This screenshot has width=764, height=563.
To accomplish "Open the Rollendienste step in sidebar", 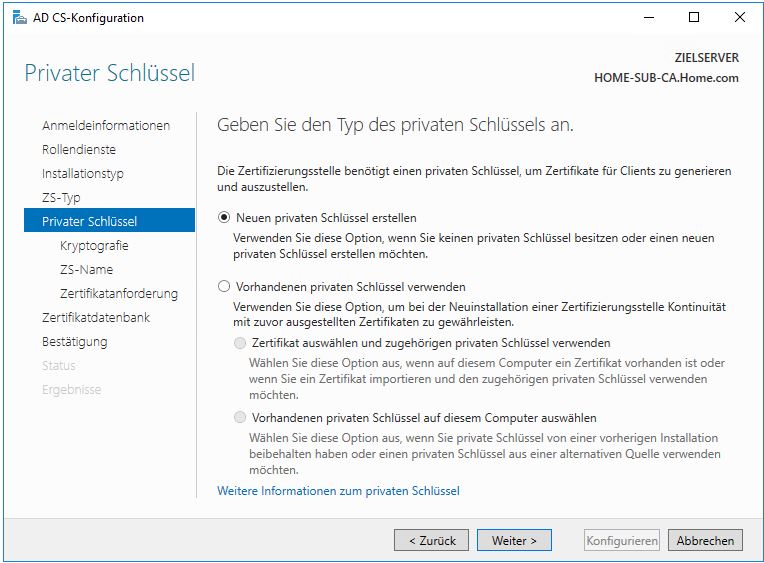I will point(79,149).
